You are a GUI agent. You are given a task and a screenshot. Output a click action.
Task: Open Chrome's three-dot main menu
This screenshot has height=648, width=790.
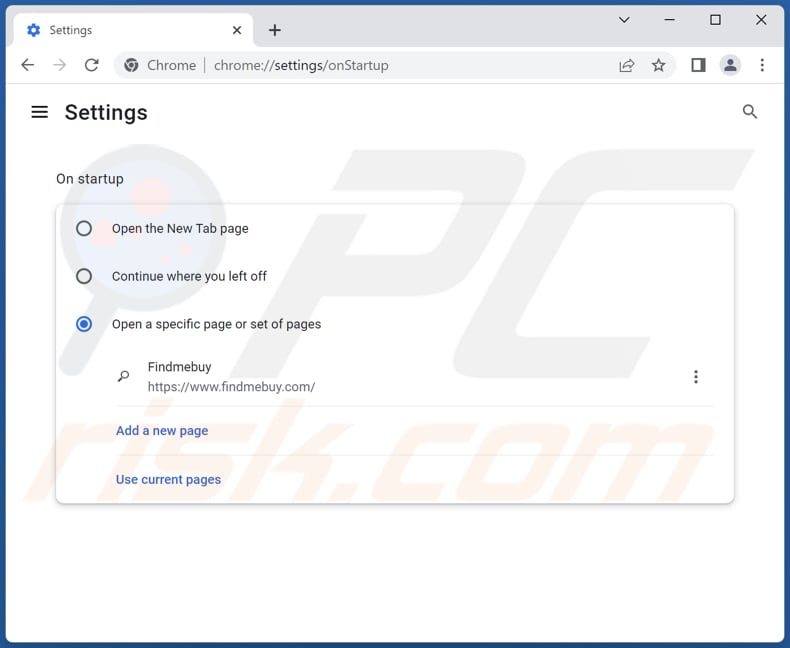(x=762, y=65)
